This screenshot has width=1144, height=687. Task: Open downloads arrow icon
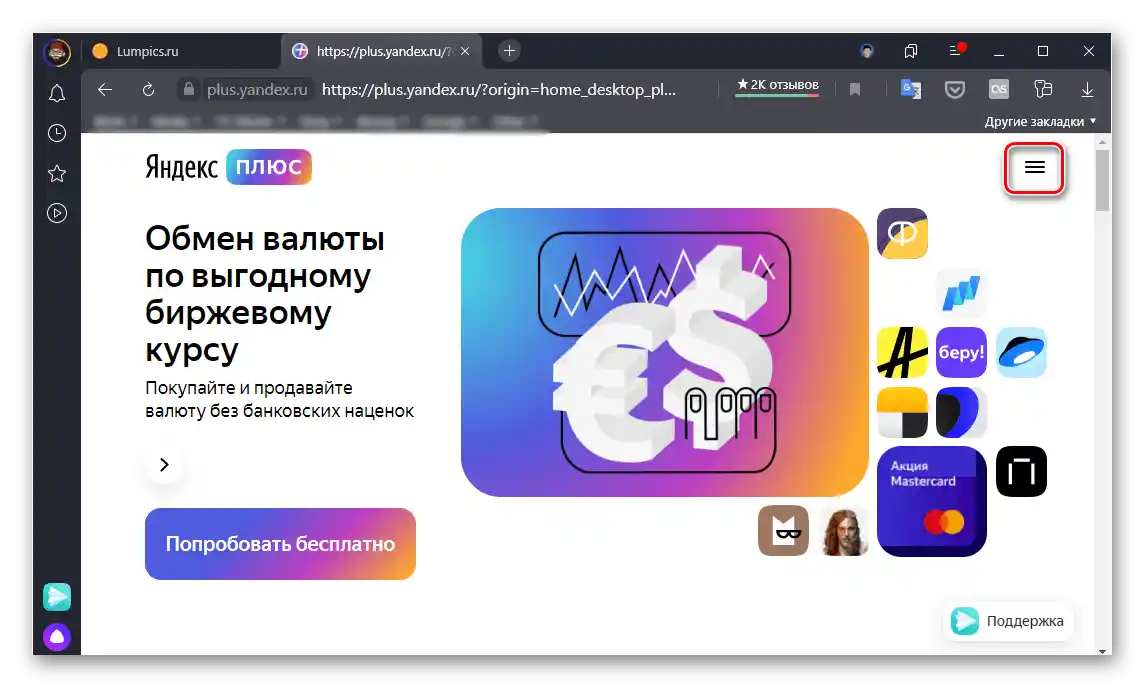[1087, 90]
